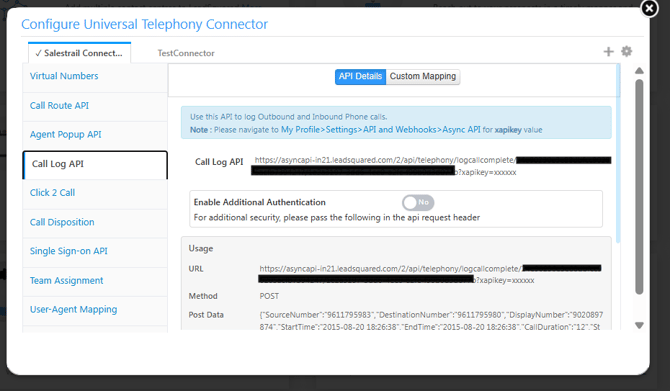Open connector settings gear icon

626,51
